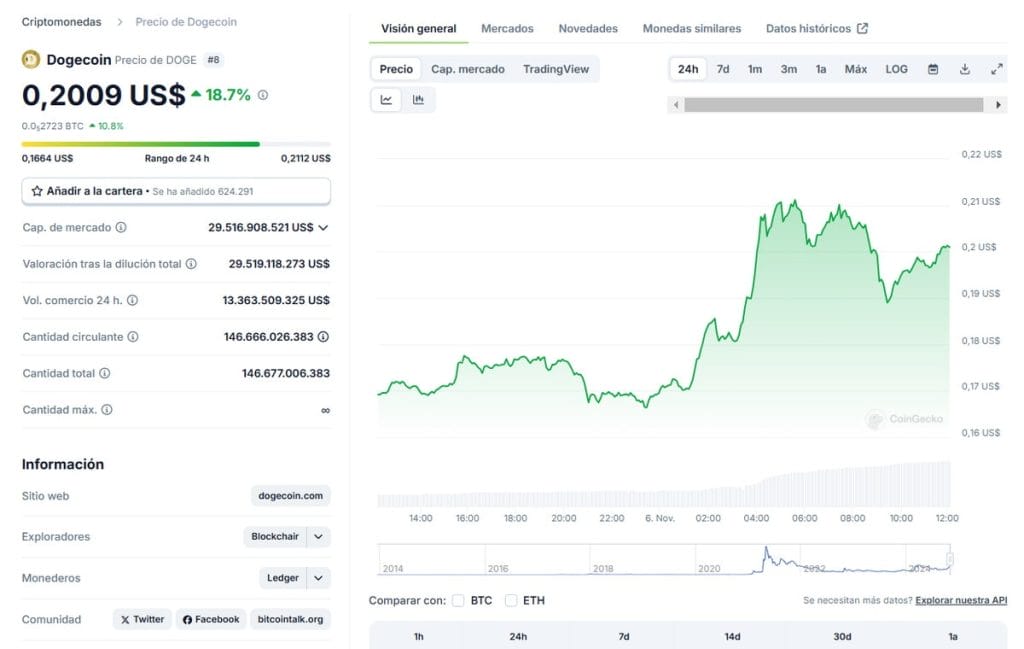1024x649 pixels.
Task: Click info icon beside Cap. de mercado
Action: [121, 227]
